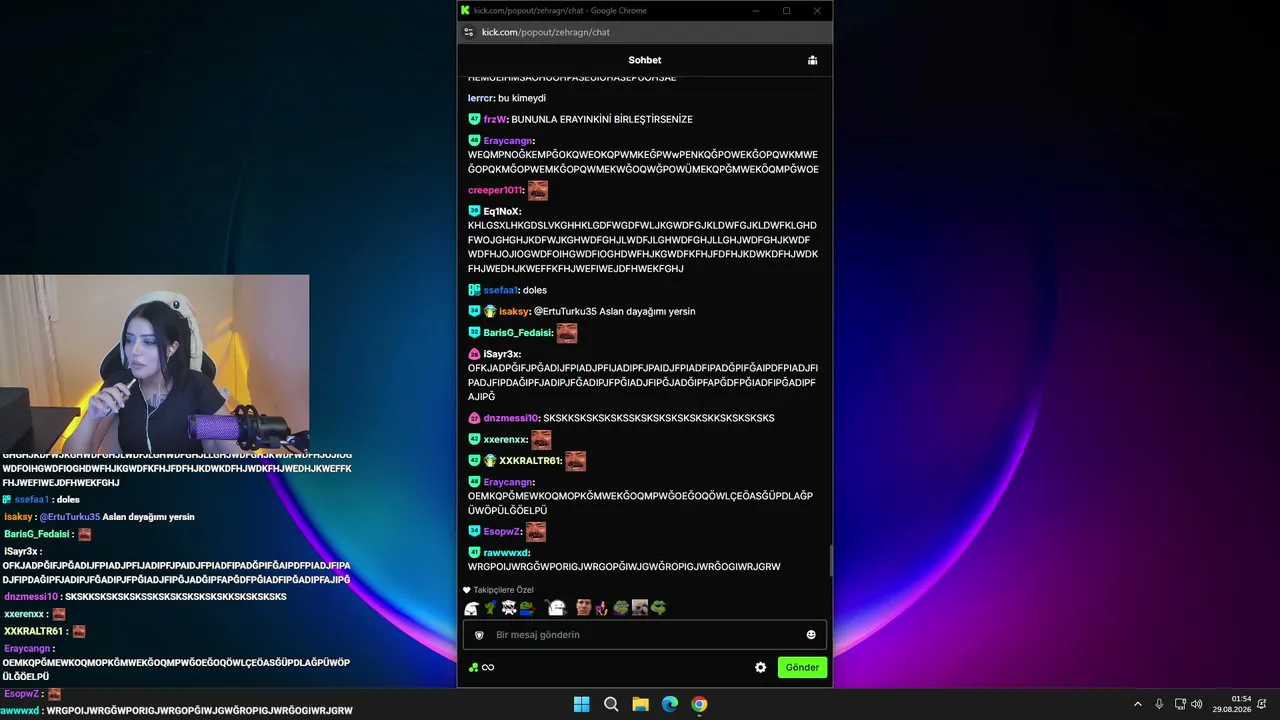Click the Google Chrome taskbar icon
Viewport: 1280px width, 720px height.
699,704
